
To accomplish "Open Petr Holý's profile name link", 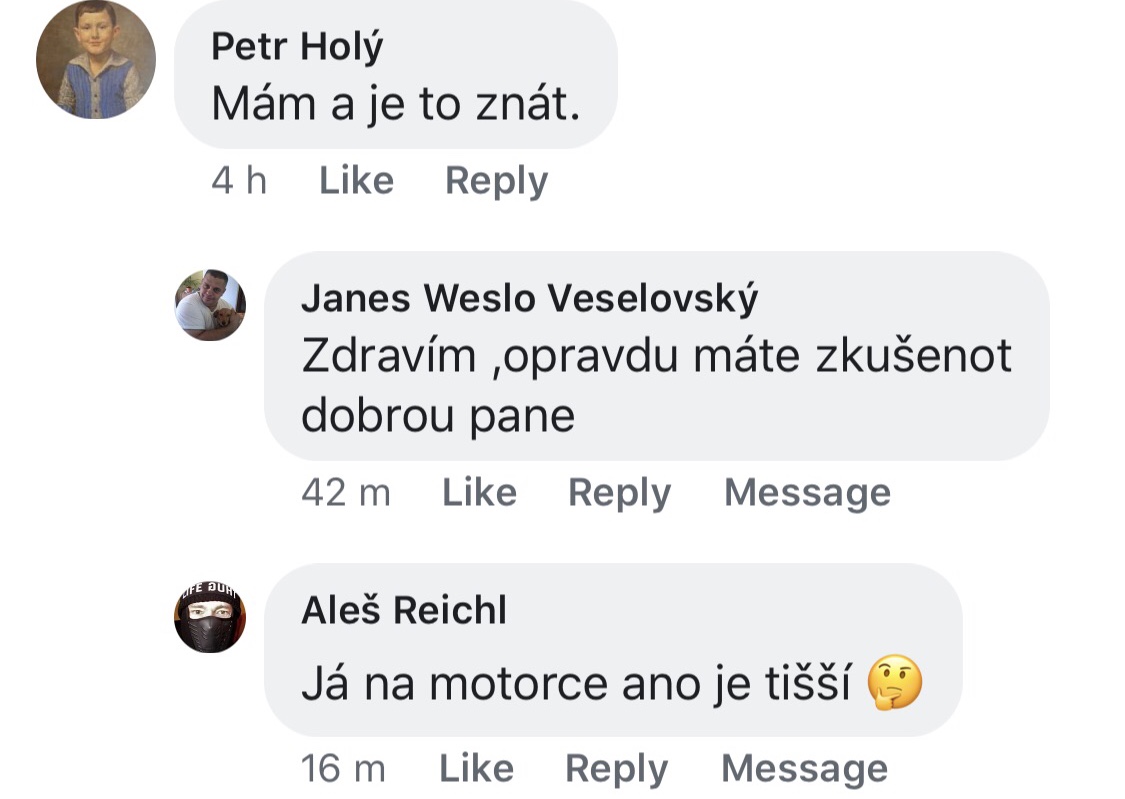I will pyautogui.click(x=297, y=47).
